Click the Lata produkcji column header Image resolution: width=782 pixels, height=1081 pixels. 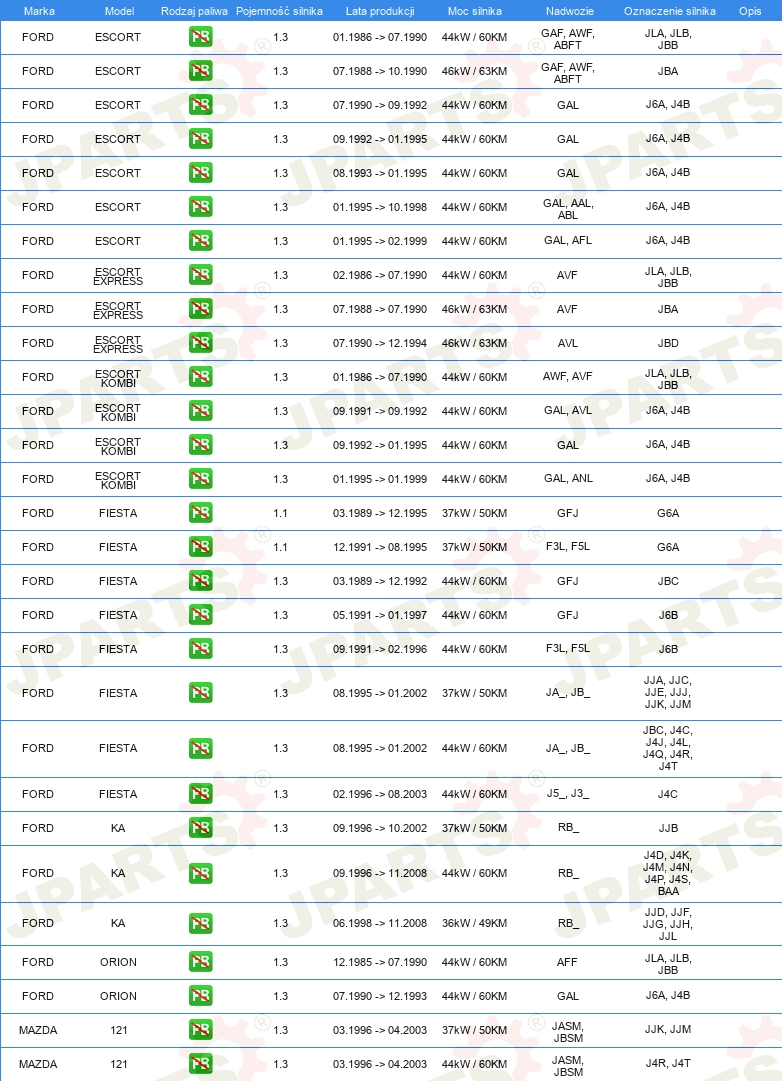(x=380, y=11)
